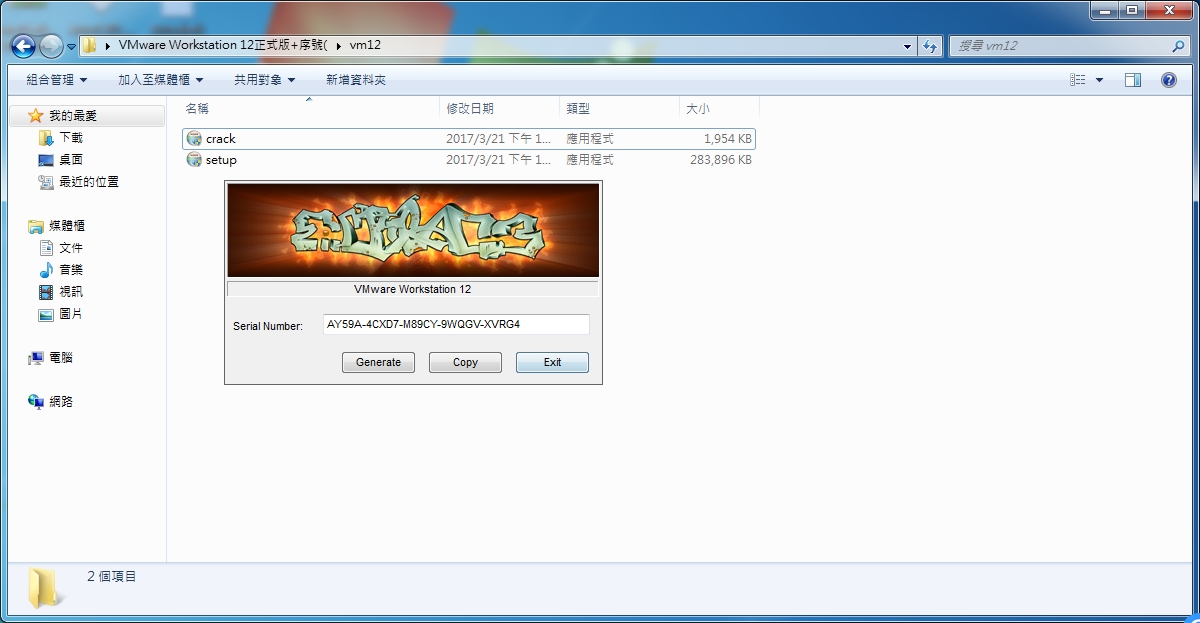Select VMware Workstation 12 breadcrumb folder
Viewport: 1200px width, 623px height.
point(223,45)
